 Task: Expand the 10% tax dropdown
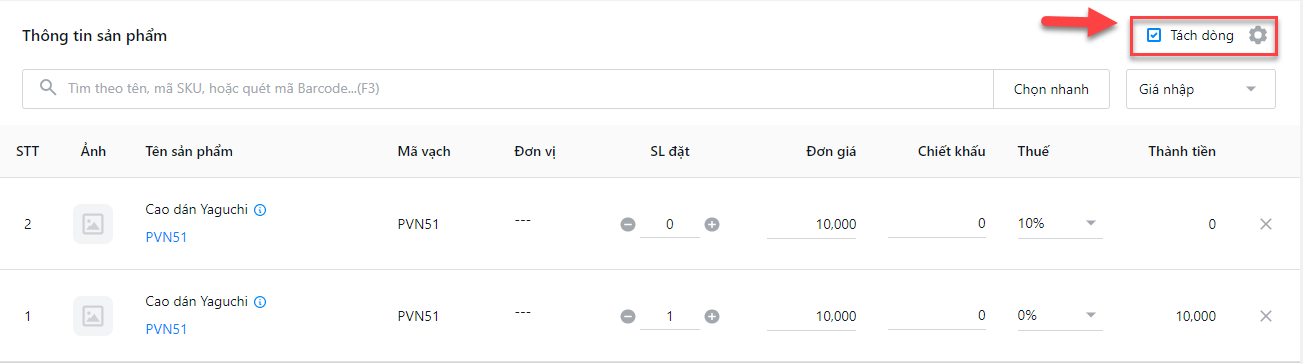click(x=1060, y=224)
